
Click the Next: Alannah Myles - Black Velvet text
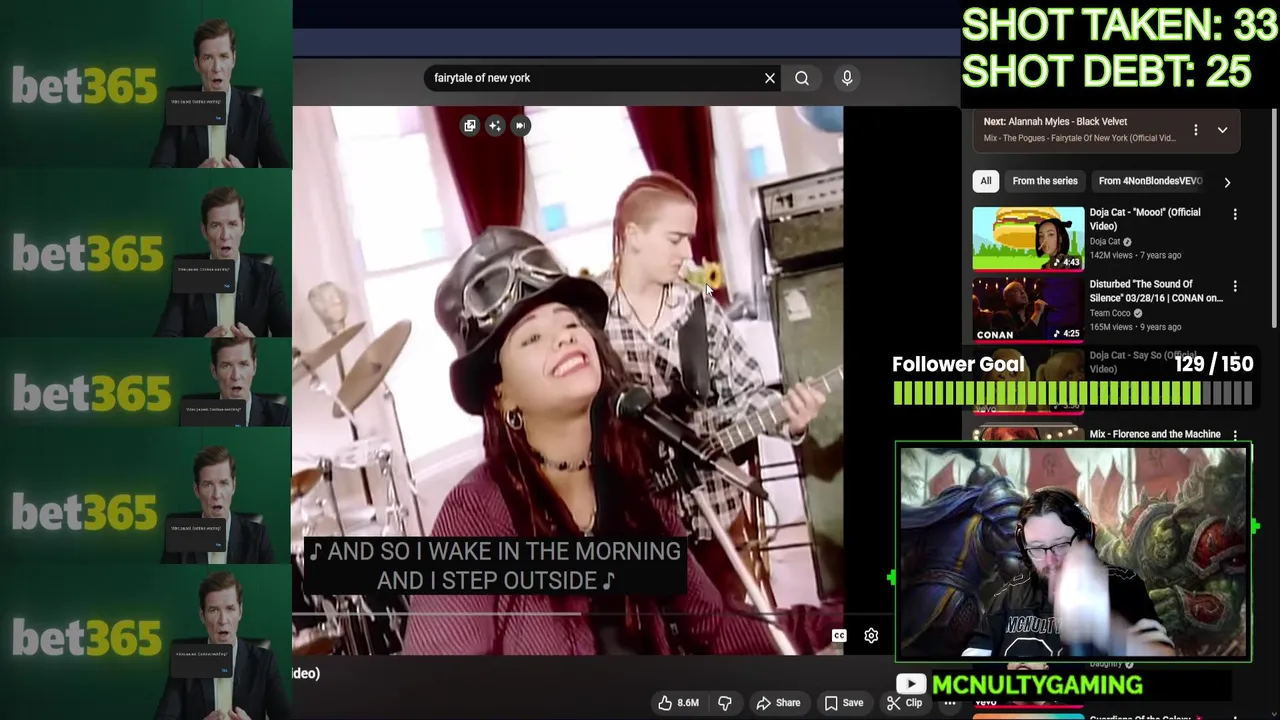click(x=1055, y=122)
